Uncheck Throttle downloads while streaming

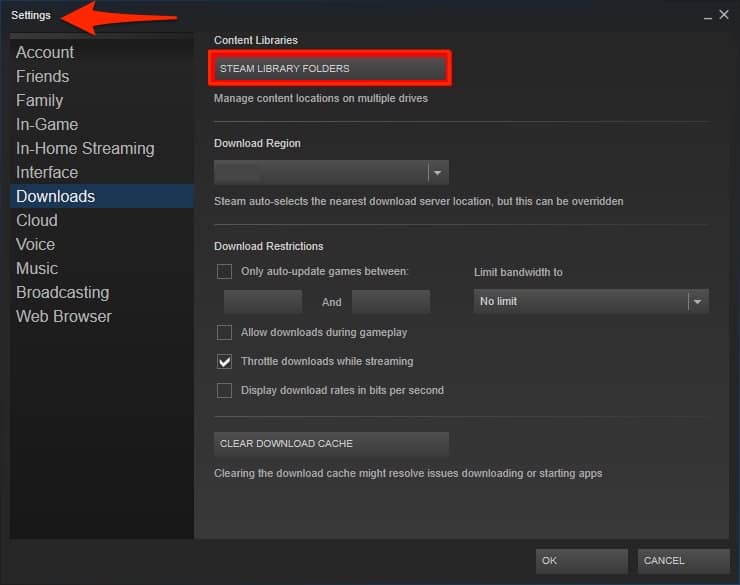[x=224, y=361]
